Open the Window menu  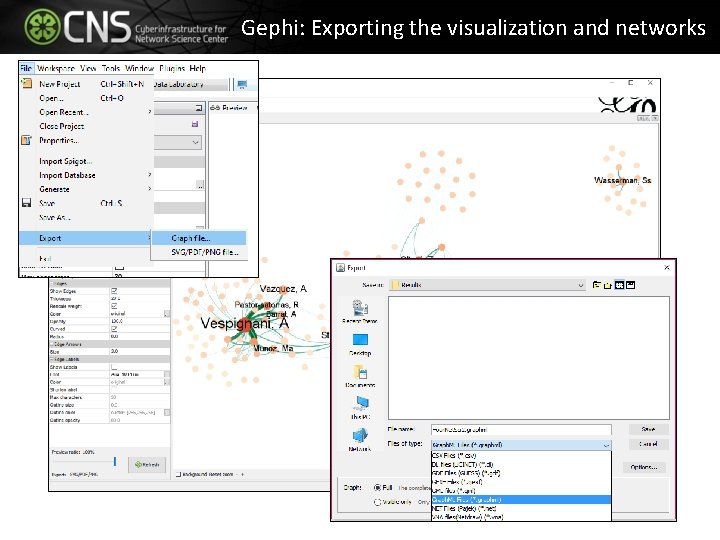(x=140, y=68)
